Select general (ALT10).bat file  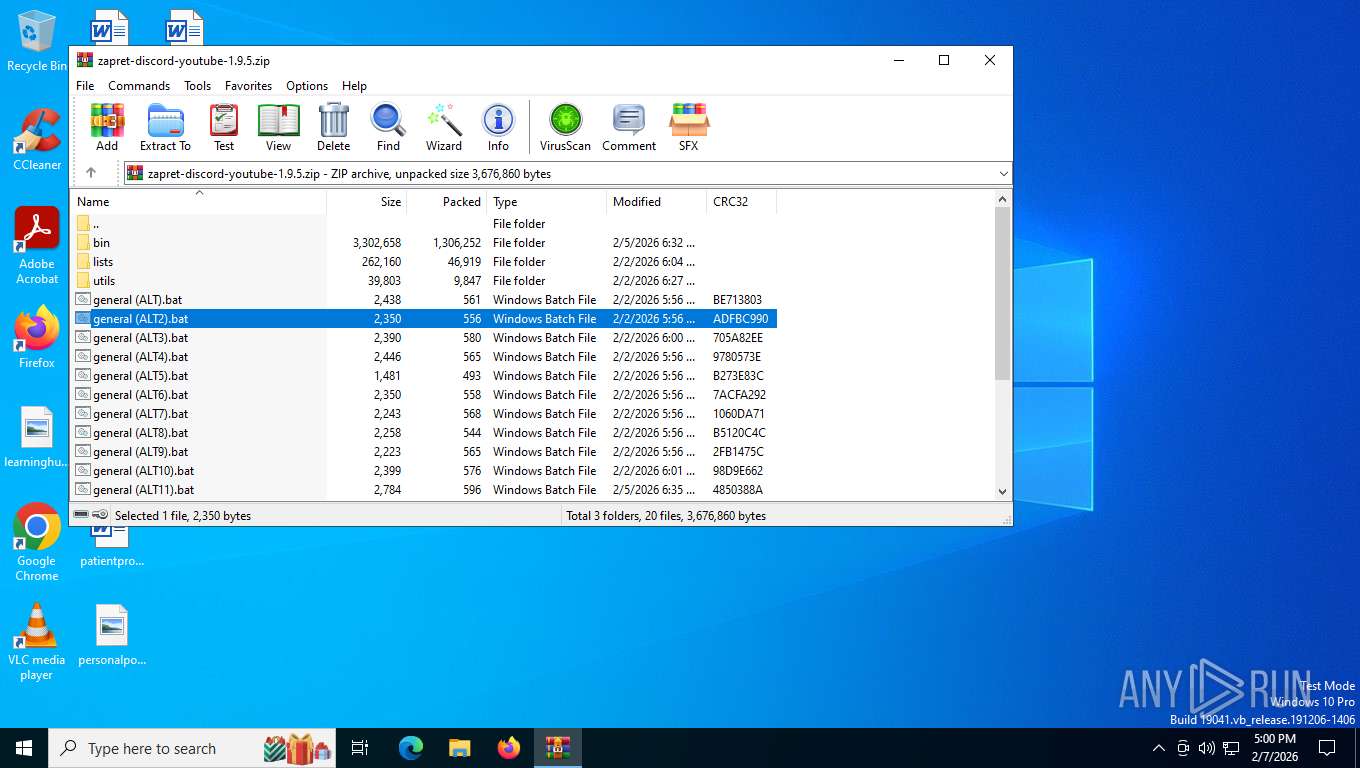click(423, 471)
